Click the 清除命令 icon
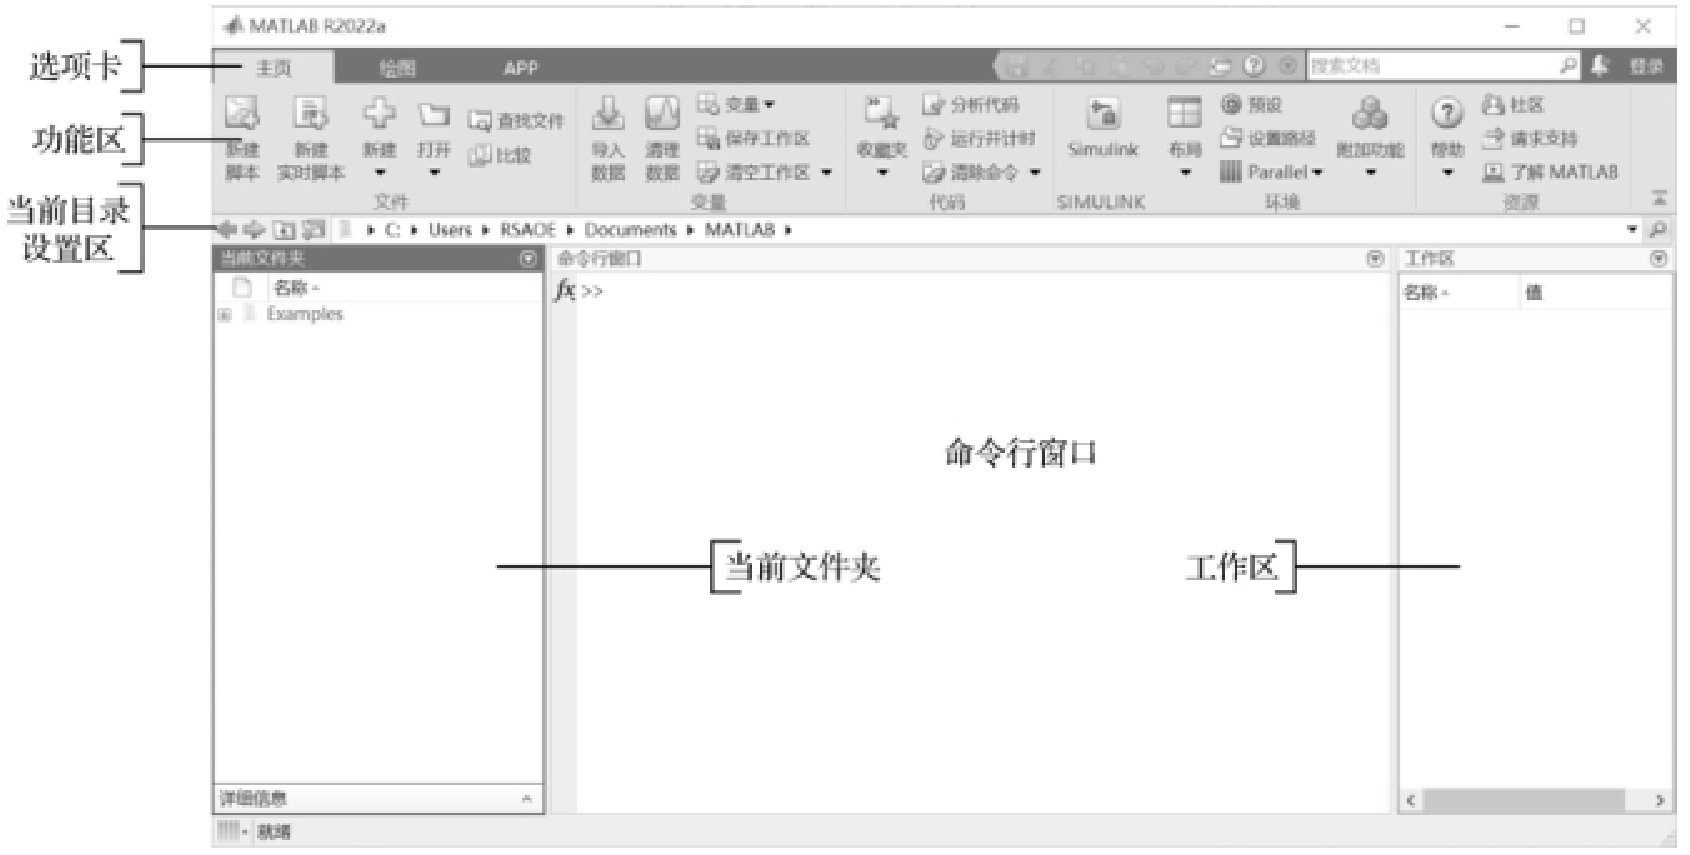Screen dimensions: 1690x855 click(x=933, y=173)
